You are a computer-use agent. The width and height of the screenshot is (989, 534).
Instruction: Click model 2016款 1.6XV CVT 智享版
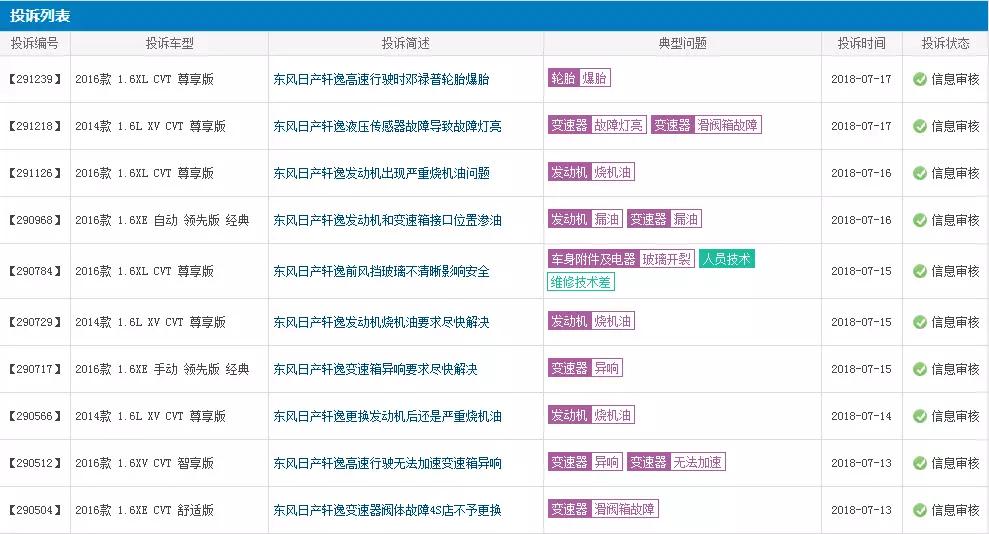[144, 463]
